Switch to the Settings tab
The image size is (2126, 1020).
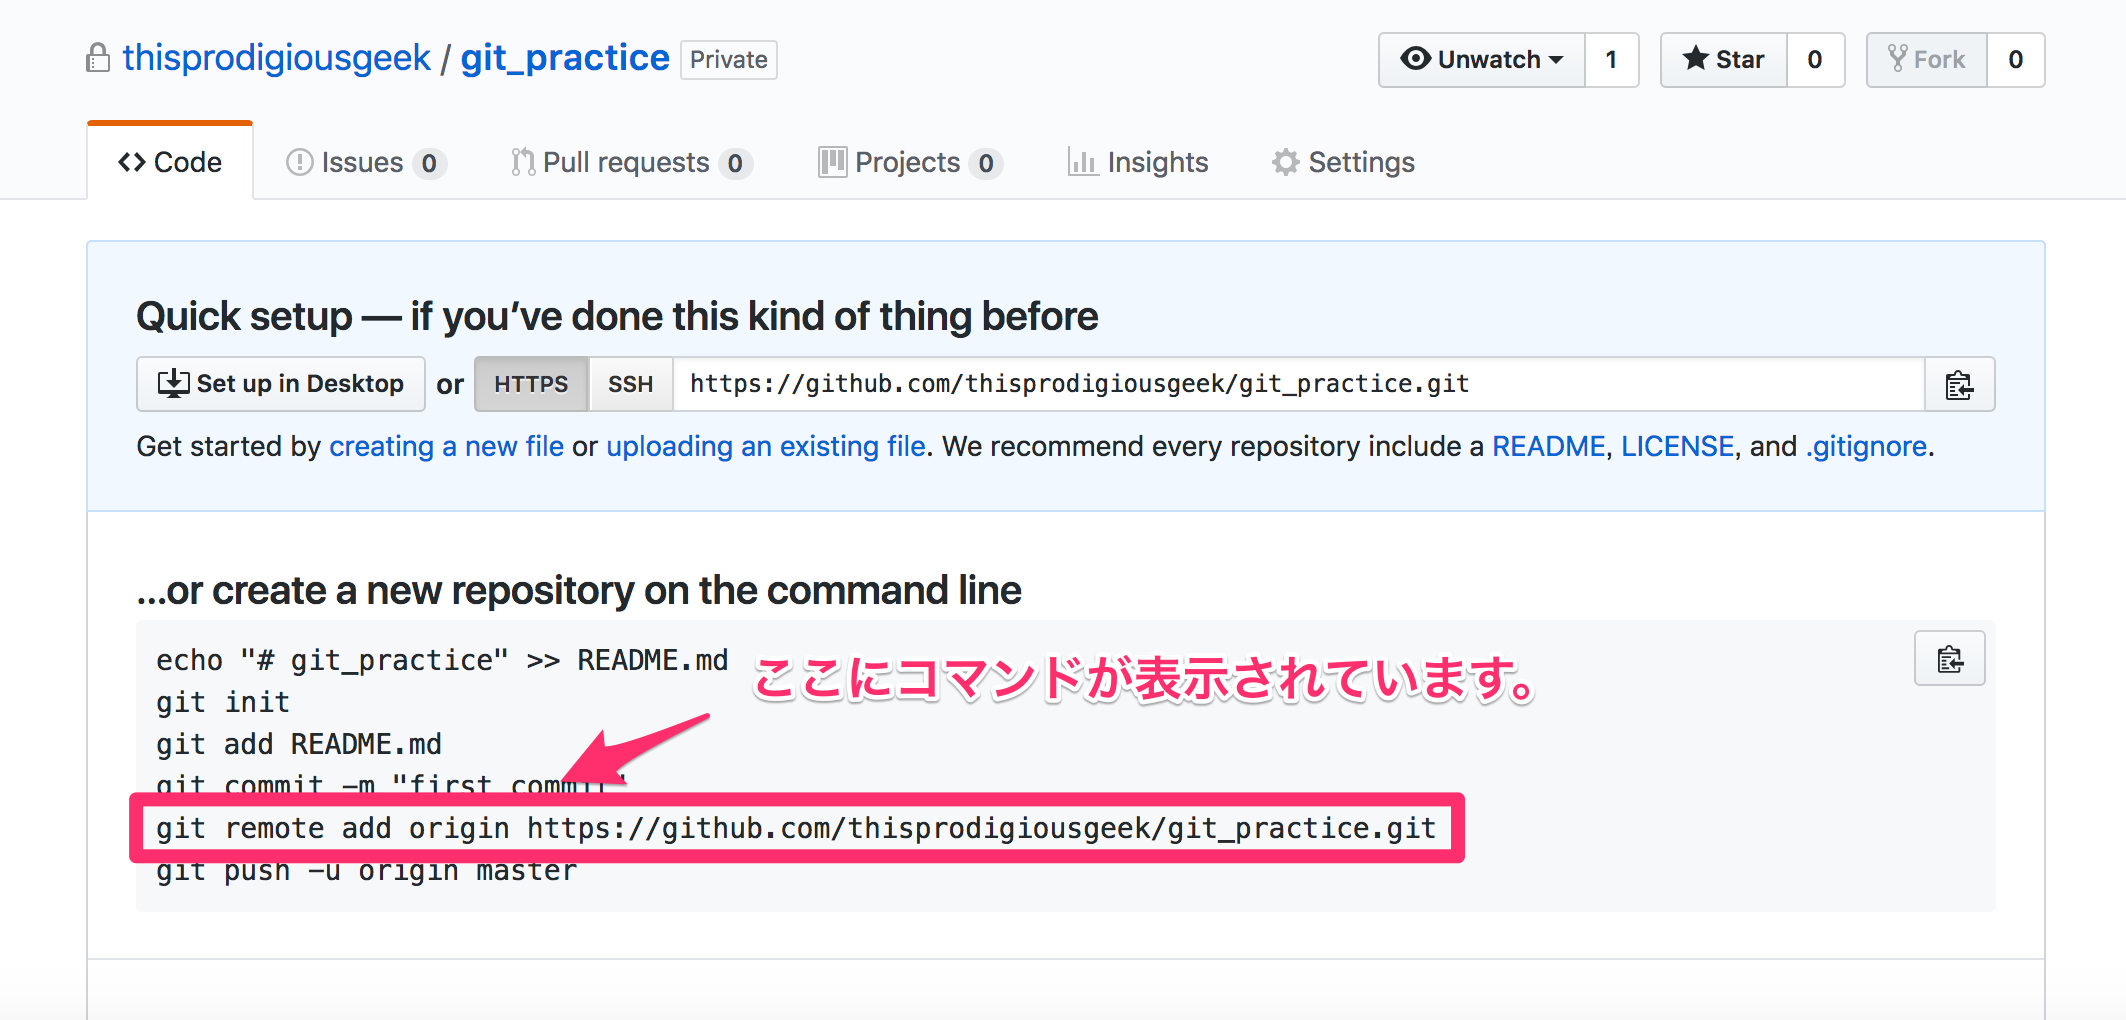tap(1343, 162)
